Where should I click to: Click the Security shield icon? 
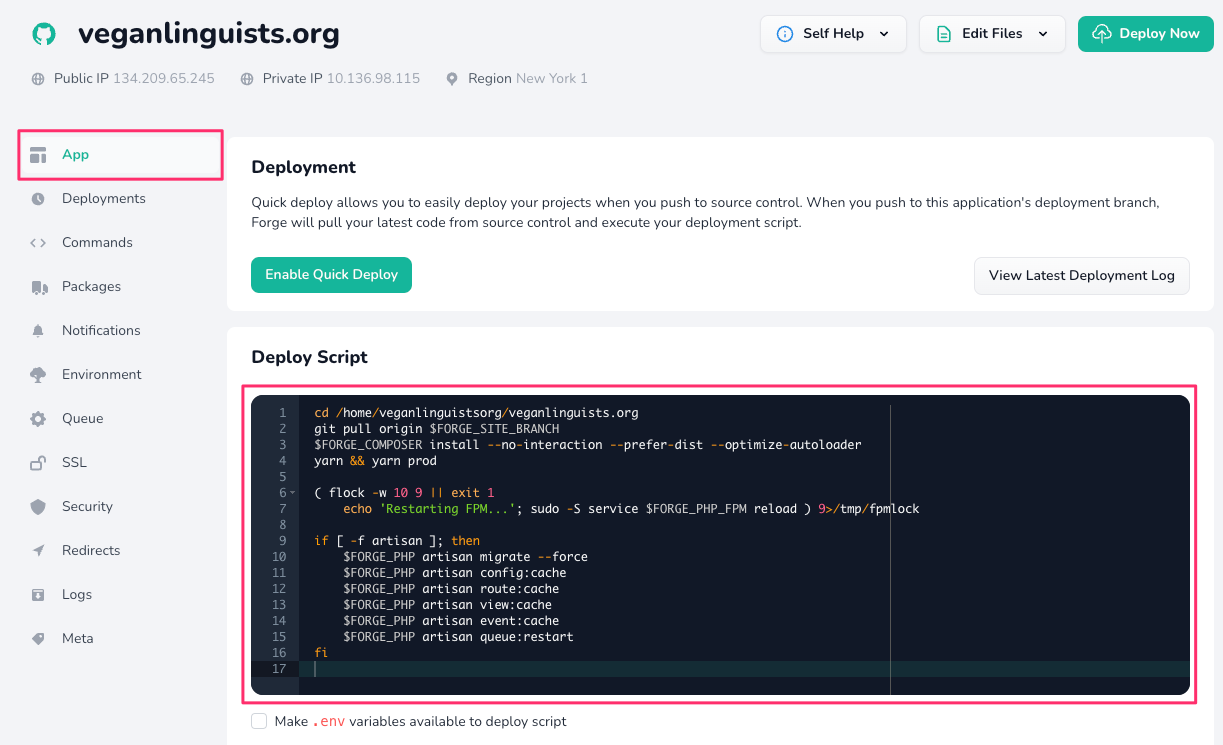[38, 506]
